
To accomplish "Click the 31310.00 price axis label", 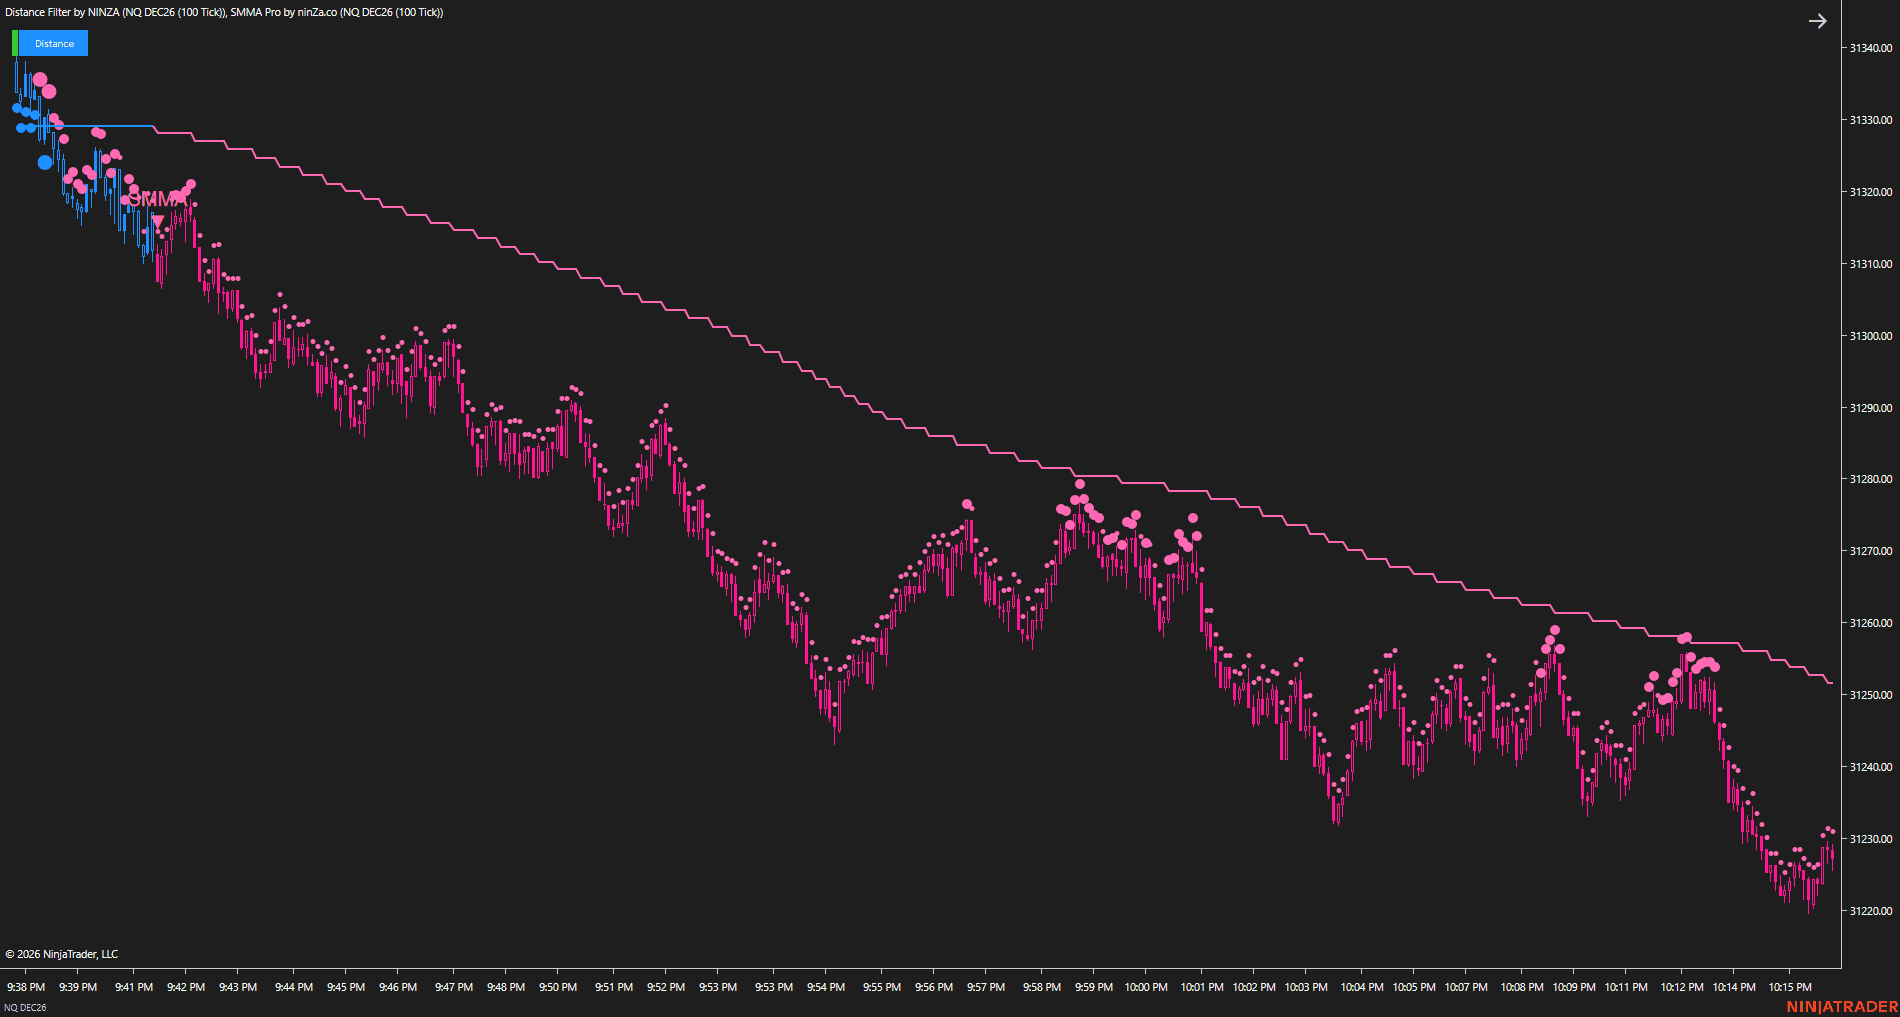I will [x=1870, y=264].
